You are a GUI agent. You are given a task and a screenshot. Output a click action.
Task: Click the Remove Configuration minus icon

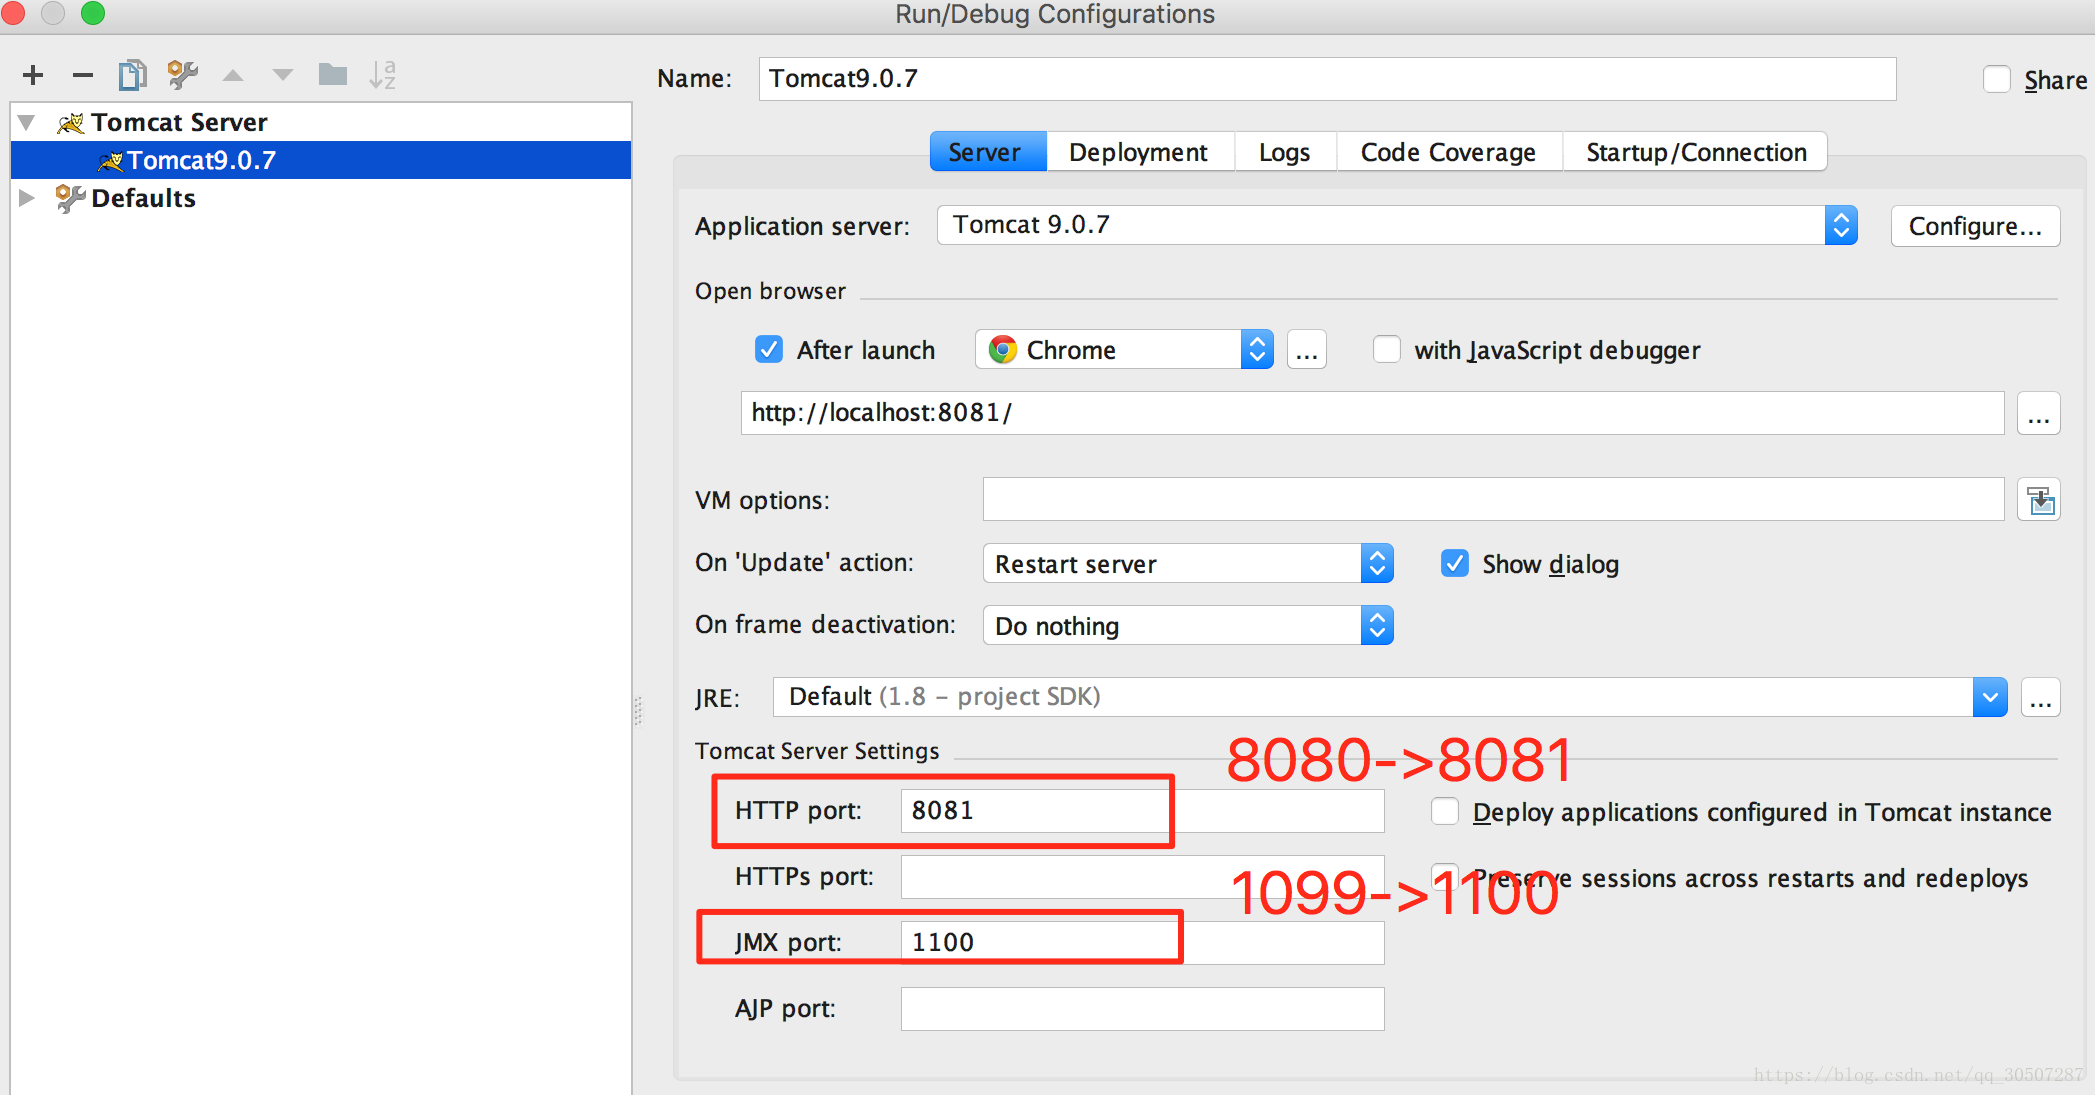coord(83,75)
